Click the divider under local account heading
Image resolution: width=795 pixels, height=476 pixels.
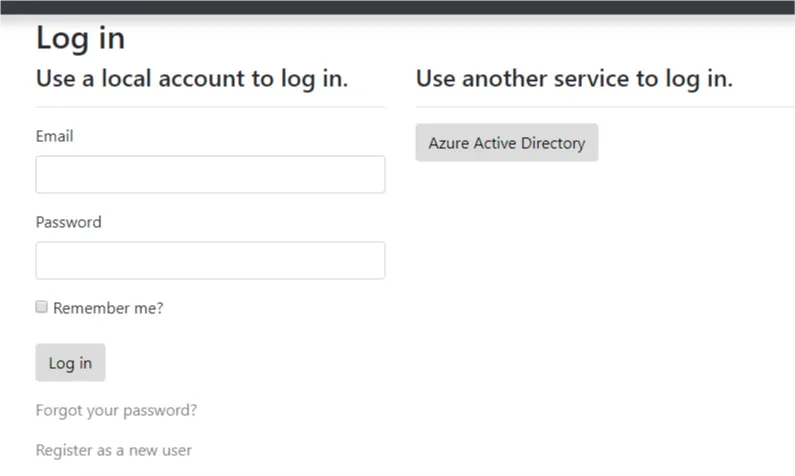pyautogui.click(x=210, y=106)
